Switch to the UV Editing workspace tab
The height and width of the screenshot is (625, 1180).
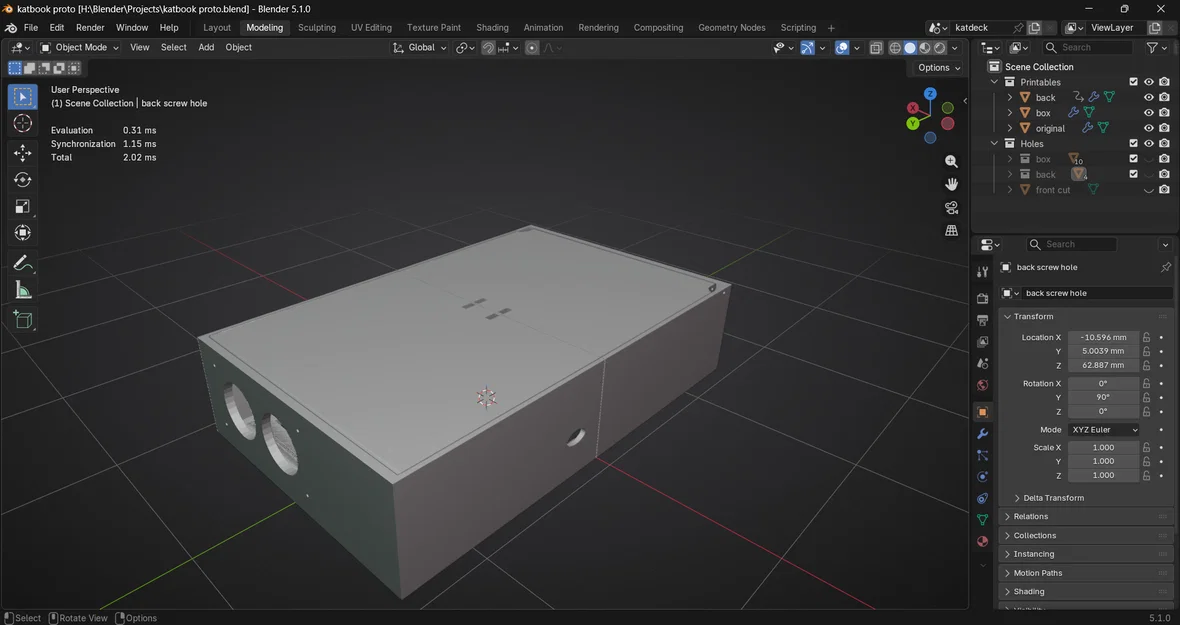371,28
